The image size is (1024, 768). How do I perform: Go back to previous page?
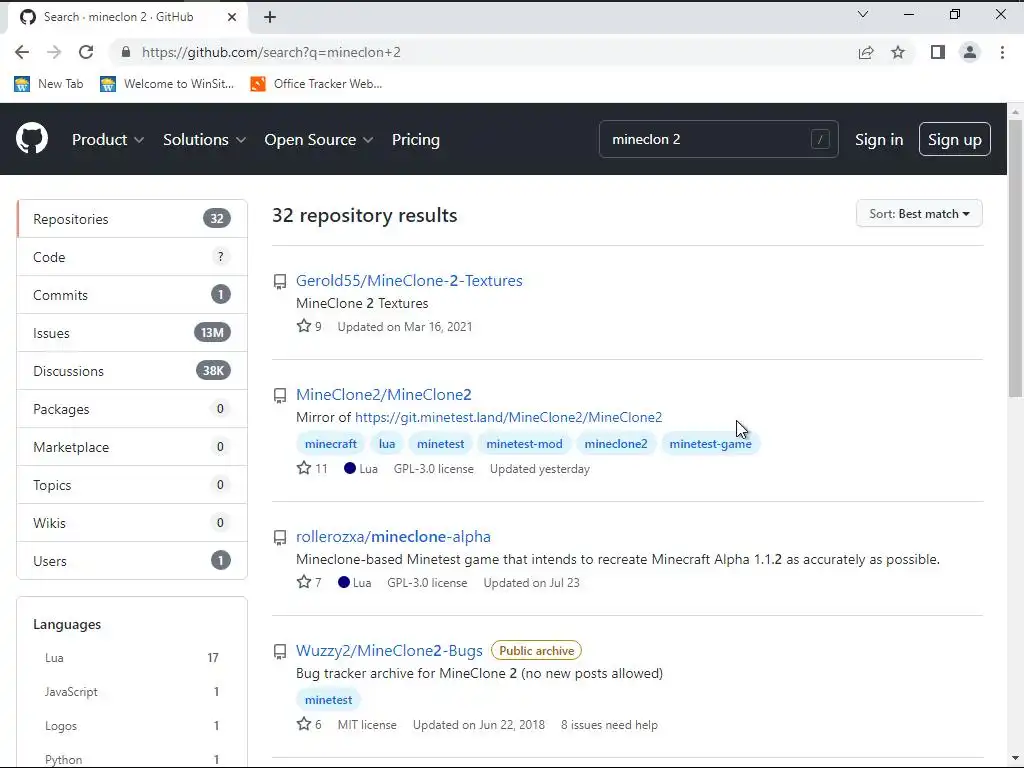[22, 52]
